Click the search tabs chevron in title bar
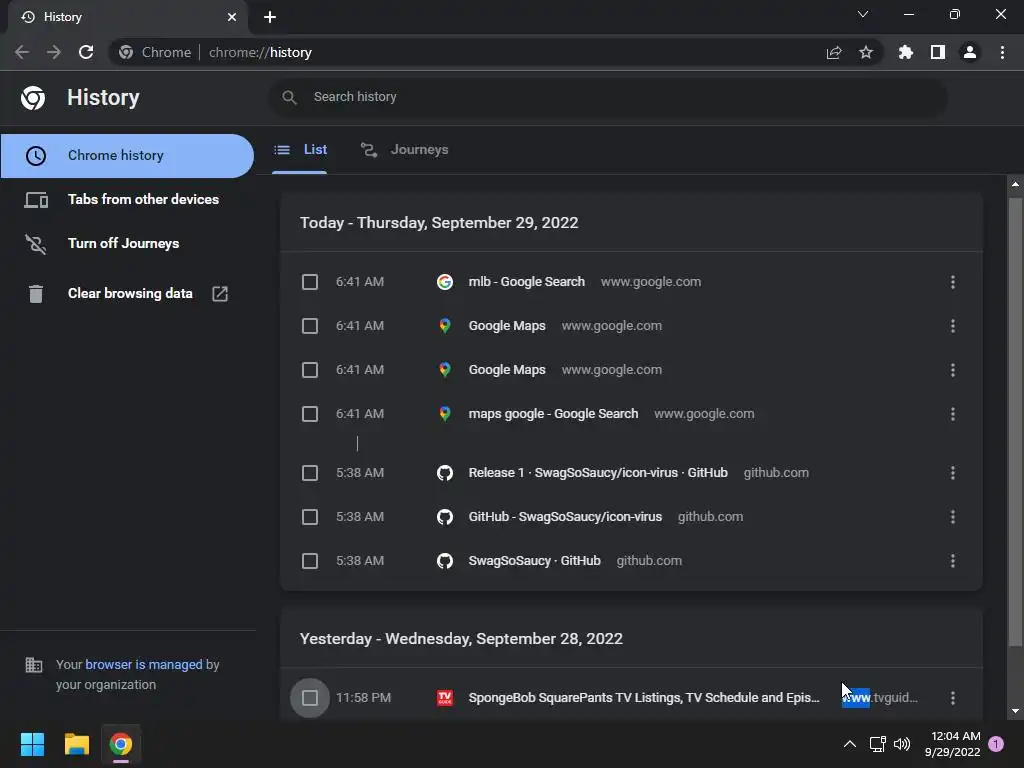 [863, 14]
